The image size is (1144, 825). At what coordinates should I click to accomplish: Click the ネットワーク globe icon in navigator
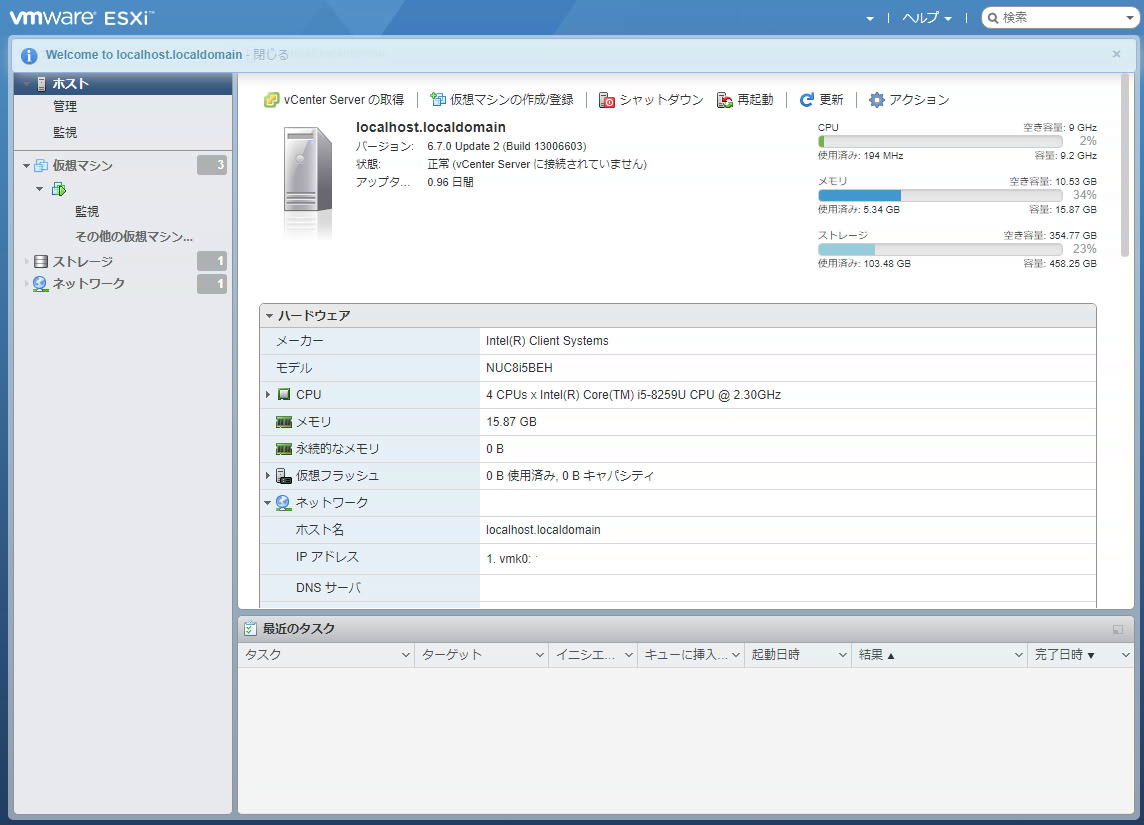(41, 284)
